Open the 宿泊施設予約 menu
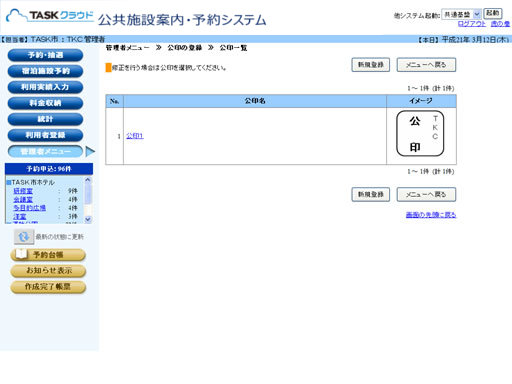 (x=45, y=71)
